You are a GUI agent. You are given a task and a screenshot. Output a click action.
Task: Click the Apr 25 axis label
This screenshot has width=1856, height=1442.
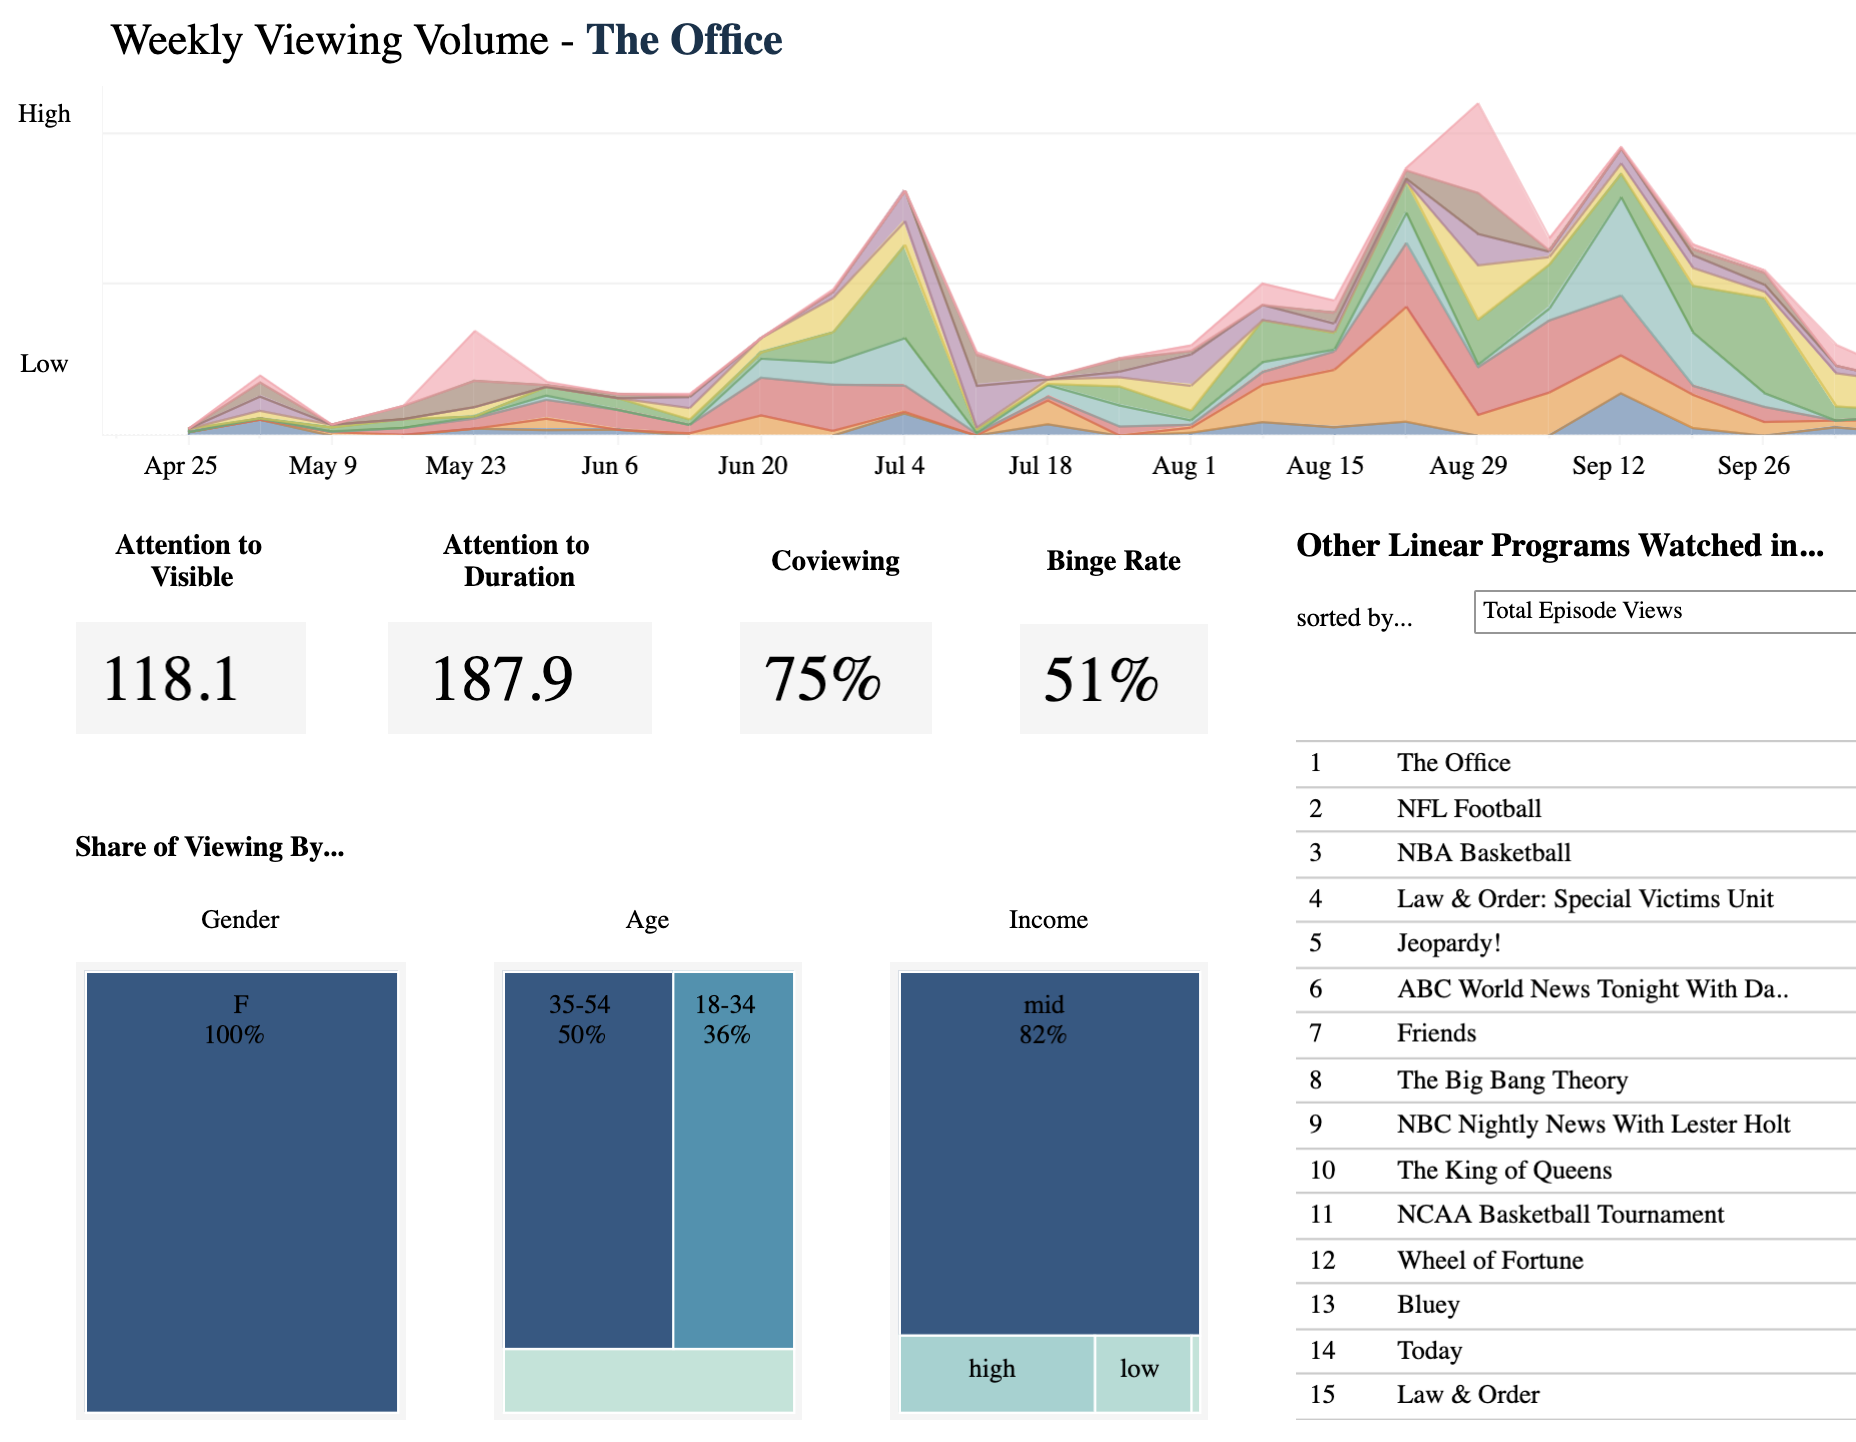(x=180, y=466)
